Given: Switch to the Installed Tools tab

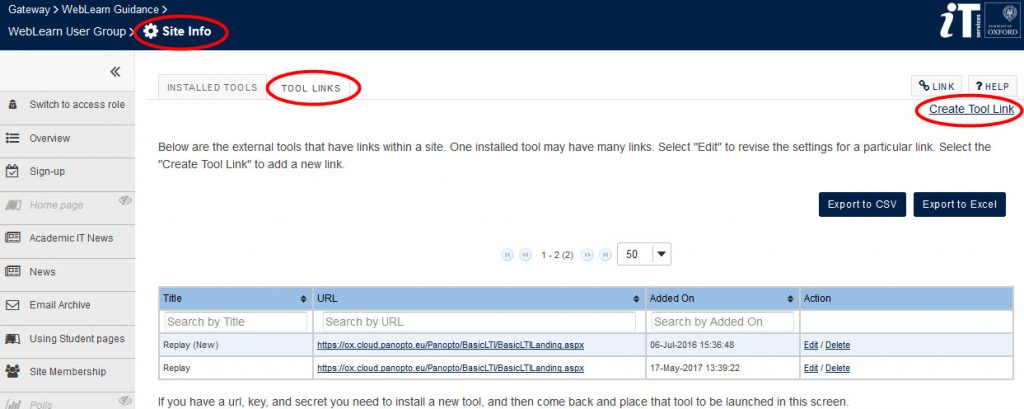Looking at the screenshot, I should (x=212, y=88).
